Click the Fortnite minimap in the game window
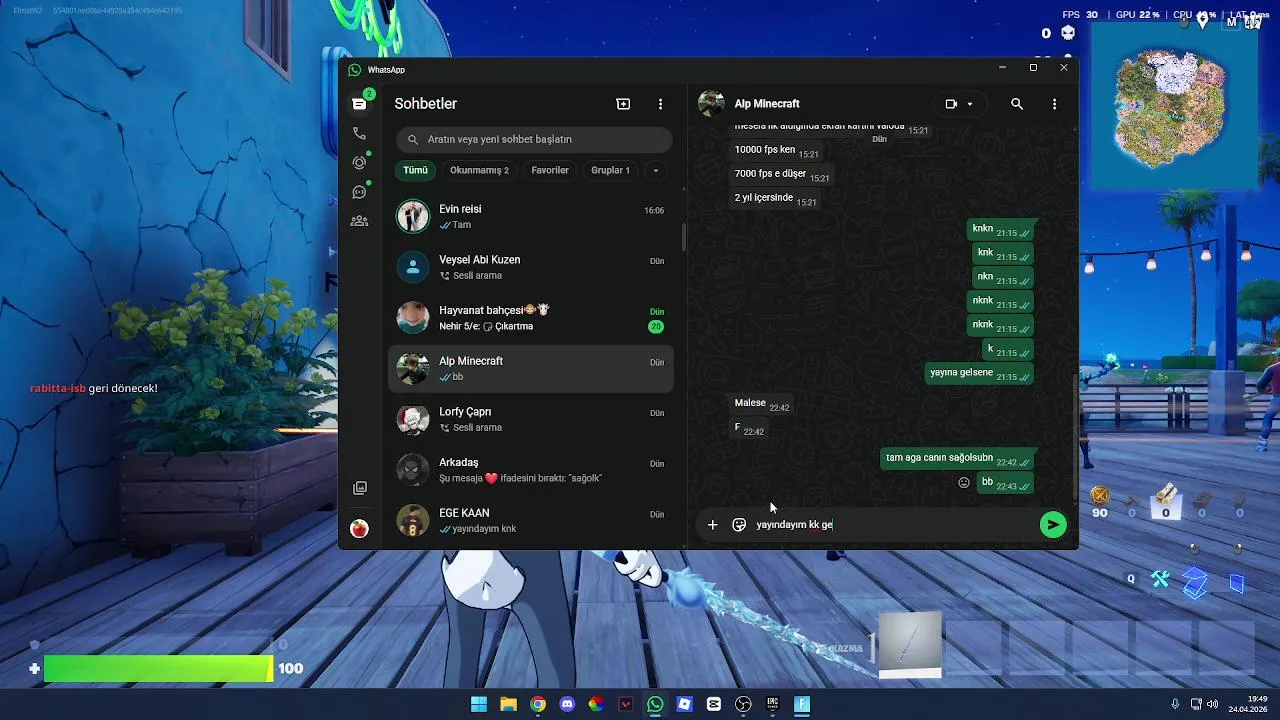 coord(1172,105)
